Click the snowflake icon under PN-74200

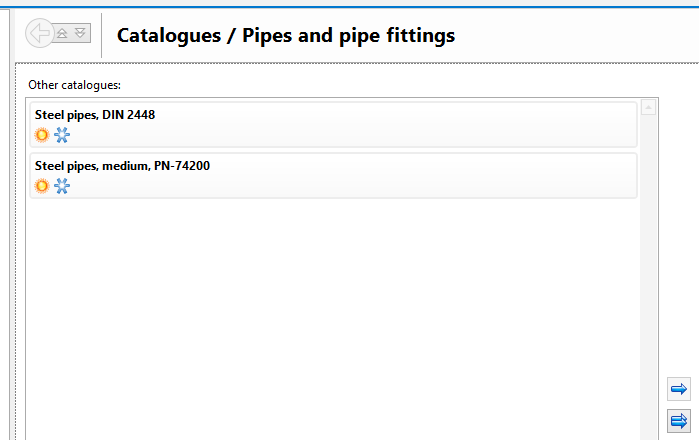[x=62, y=186]
